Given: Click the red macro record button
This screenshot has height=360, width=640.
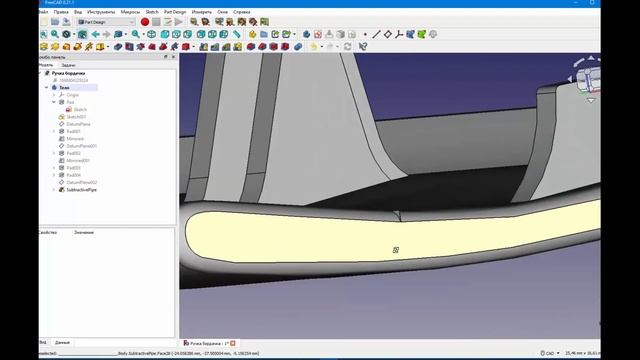Looking at the screenshot, I should pos(144,22).
